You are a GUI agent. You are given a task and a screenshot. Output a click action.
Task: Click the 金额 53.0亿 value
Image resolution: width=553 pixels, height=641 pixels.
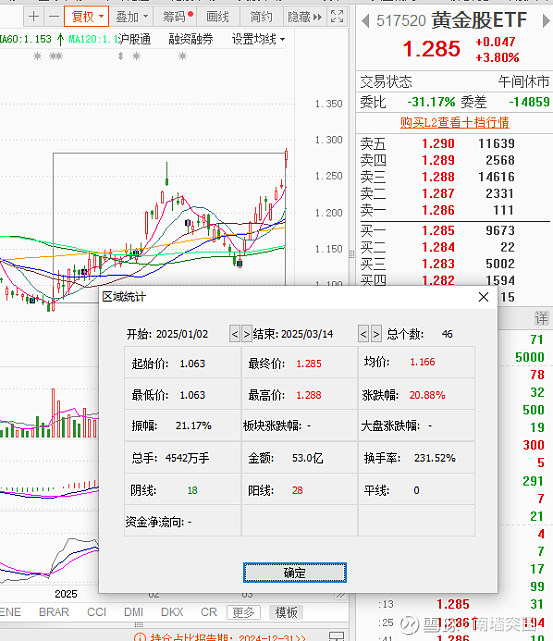307,458
